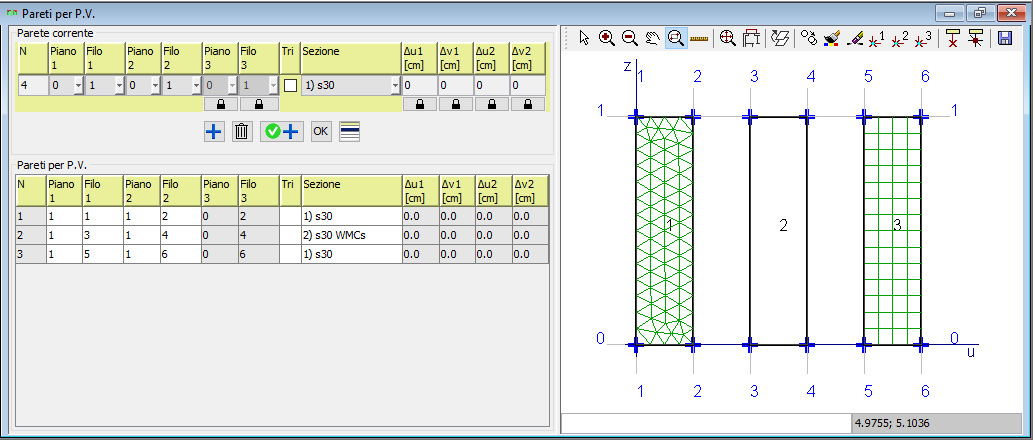Click the yellow beam with node icon
Image resolution: width=1033 pixels, height=440 pixels.
(976, 38)
